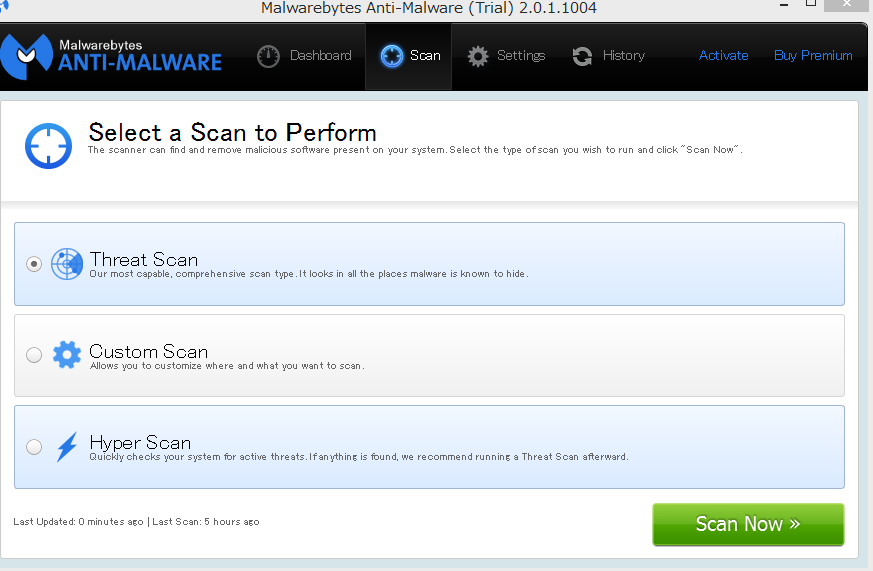Select the Hyper Scan radio button
The width and height of the screenshot is (873, 571).
[x=34, y=446]
